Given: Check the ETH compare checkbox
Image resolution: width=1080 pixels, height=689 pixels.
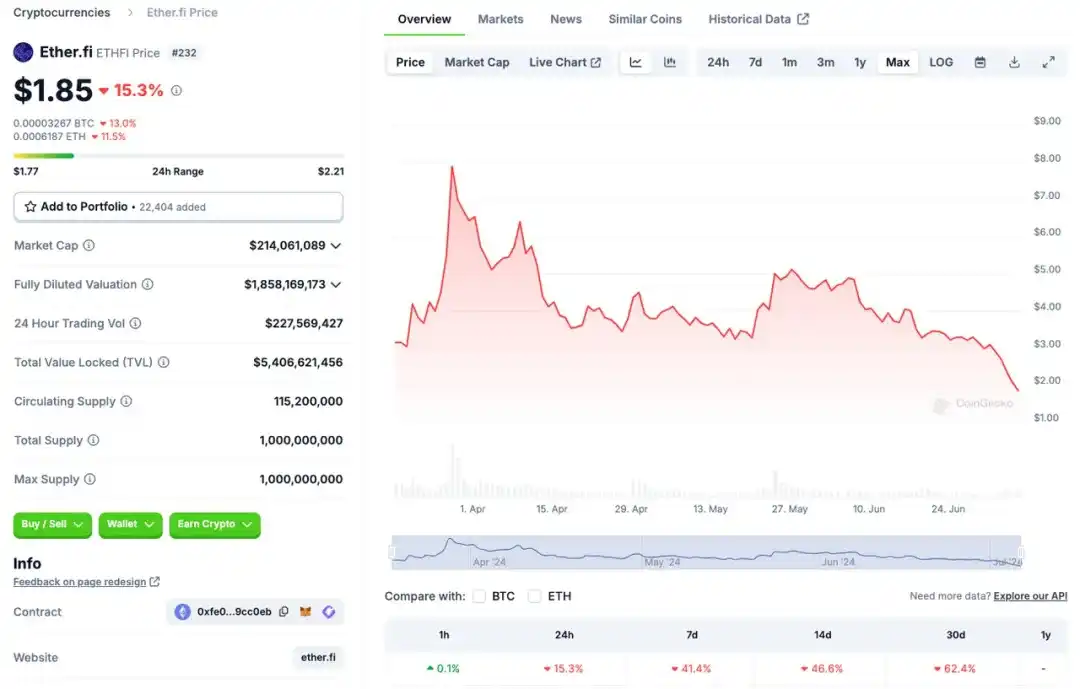Looking at the screenshot, I should pyautogui.click(x=535, y=596).
